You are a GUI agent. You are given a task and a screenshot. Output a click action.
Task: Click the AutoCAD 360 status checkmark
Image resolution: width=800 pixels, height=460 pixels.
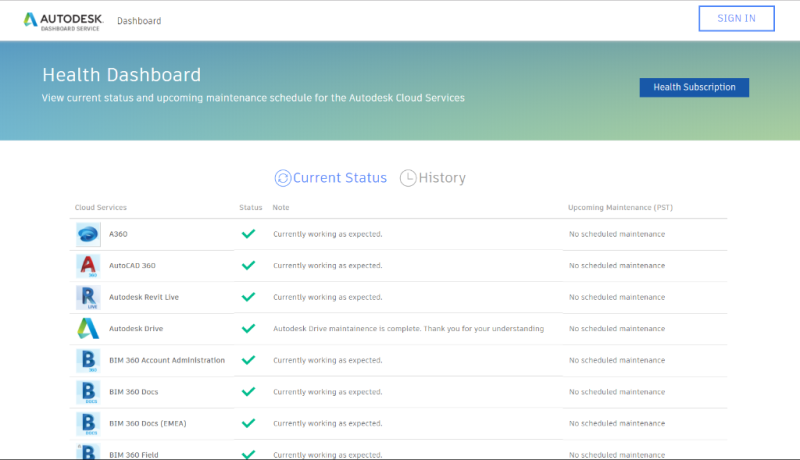pos(248,266)
